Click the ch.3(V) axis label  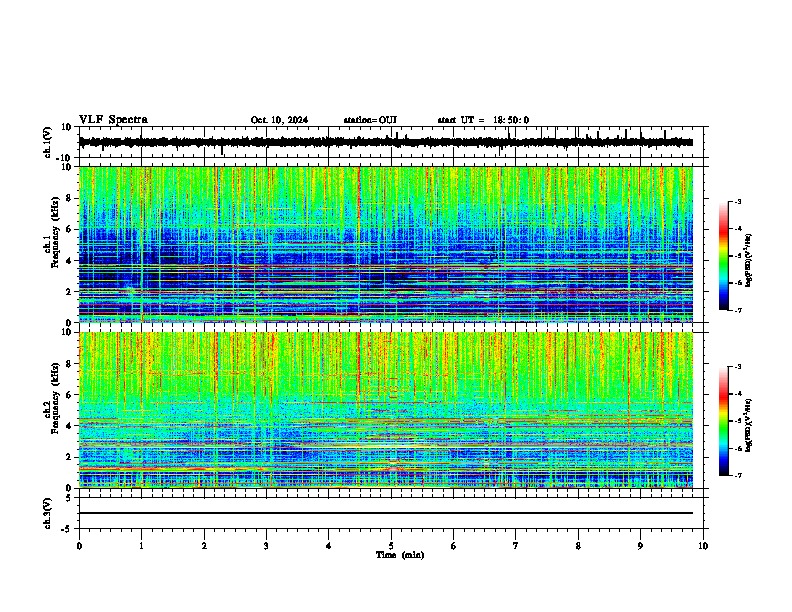(48, 513)
